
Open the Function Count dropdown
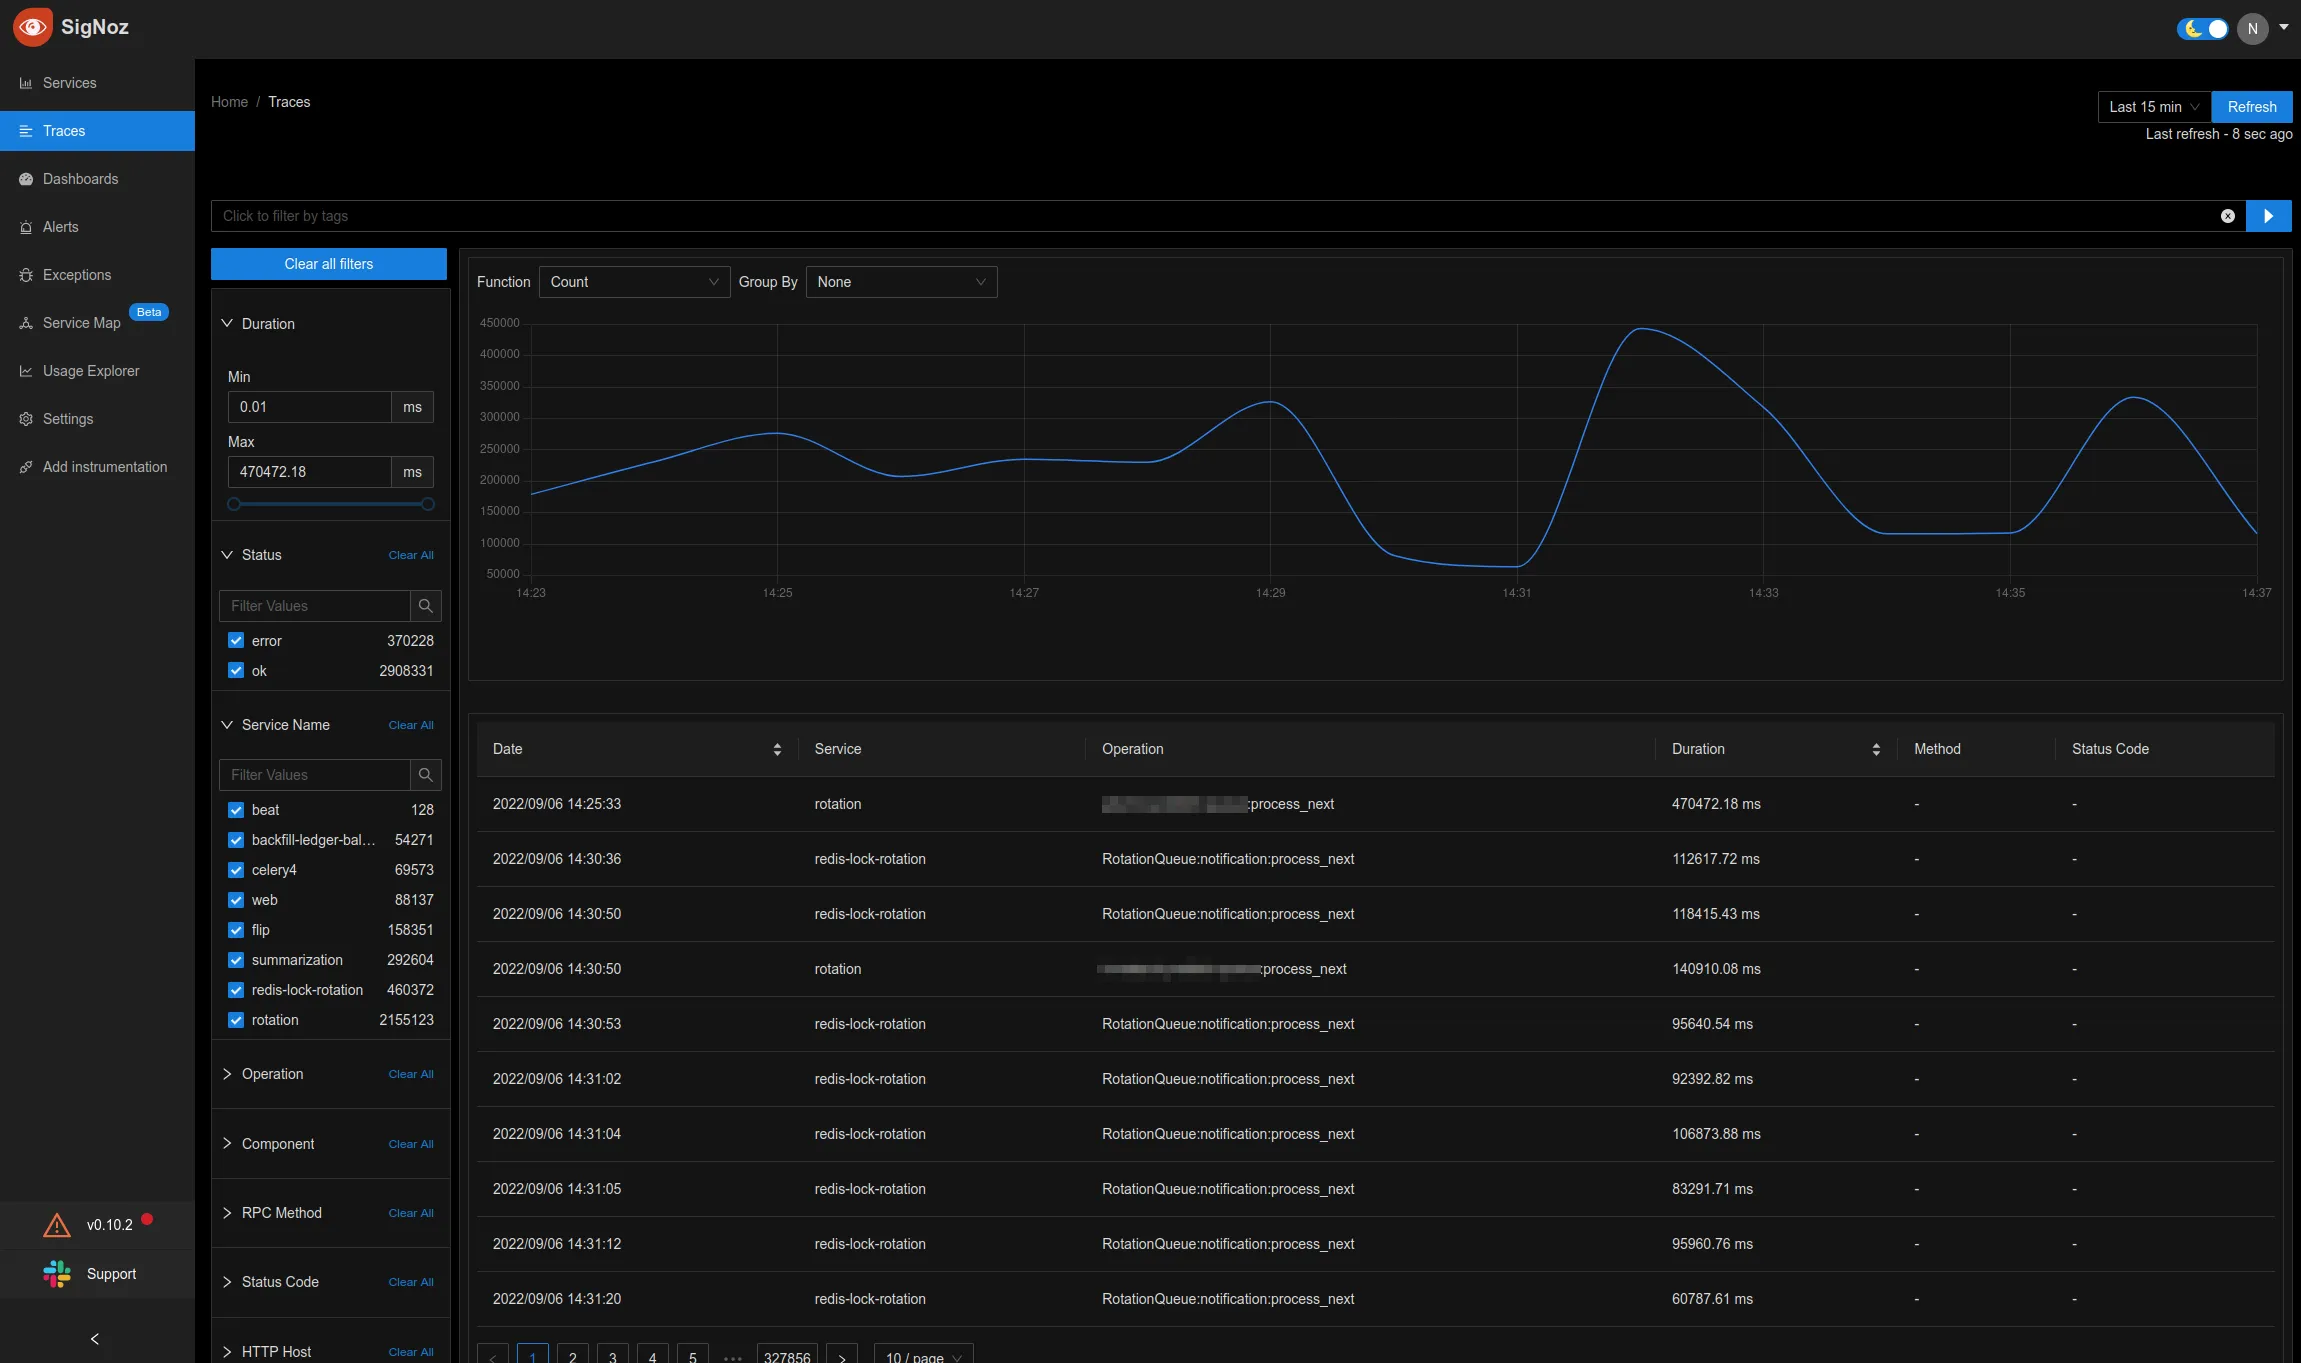(x=634, y=281)
